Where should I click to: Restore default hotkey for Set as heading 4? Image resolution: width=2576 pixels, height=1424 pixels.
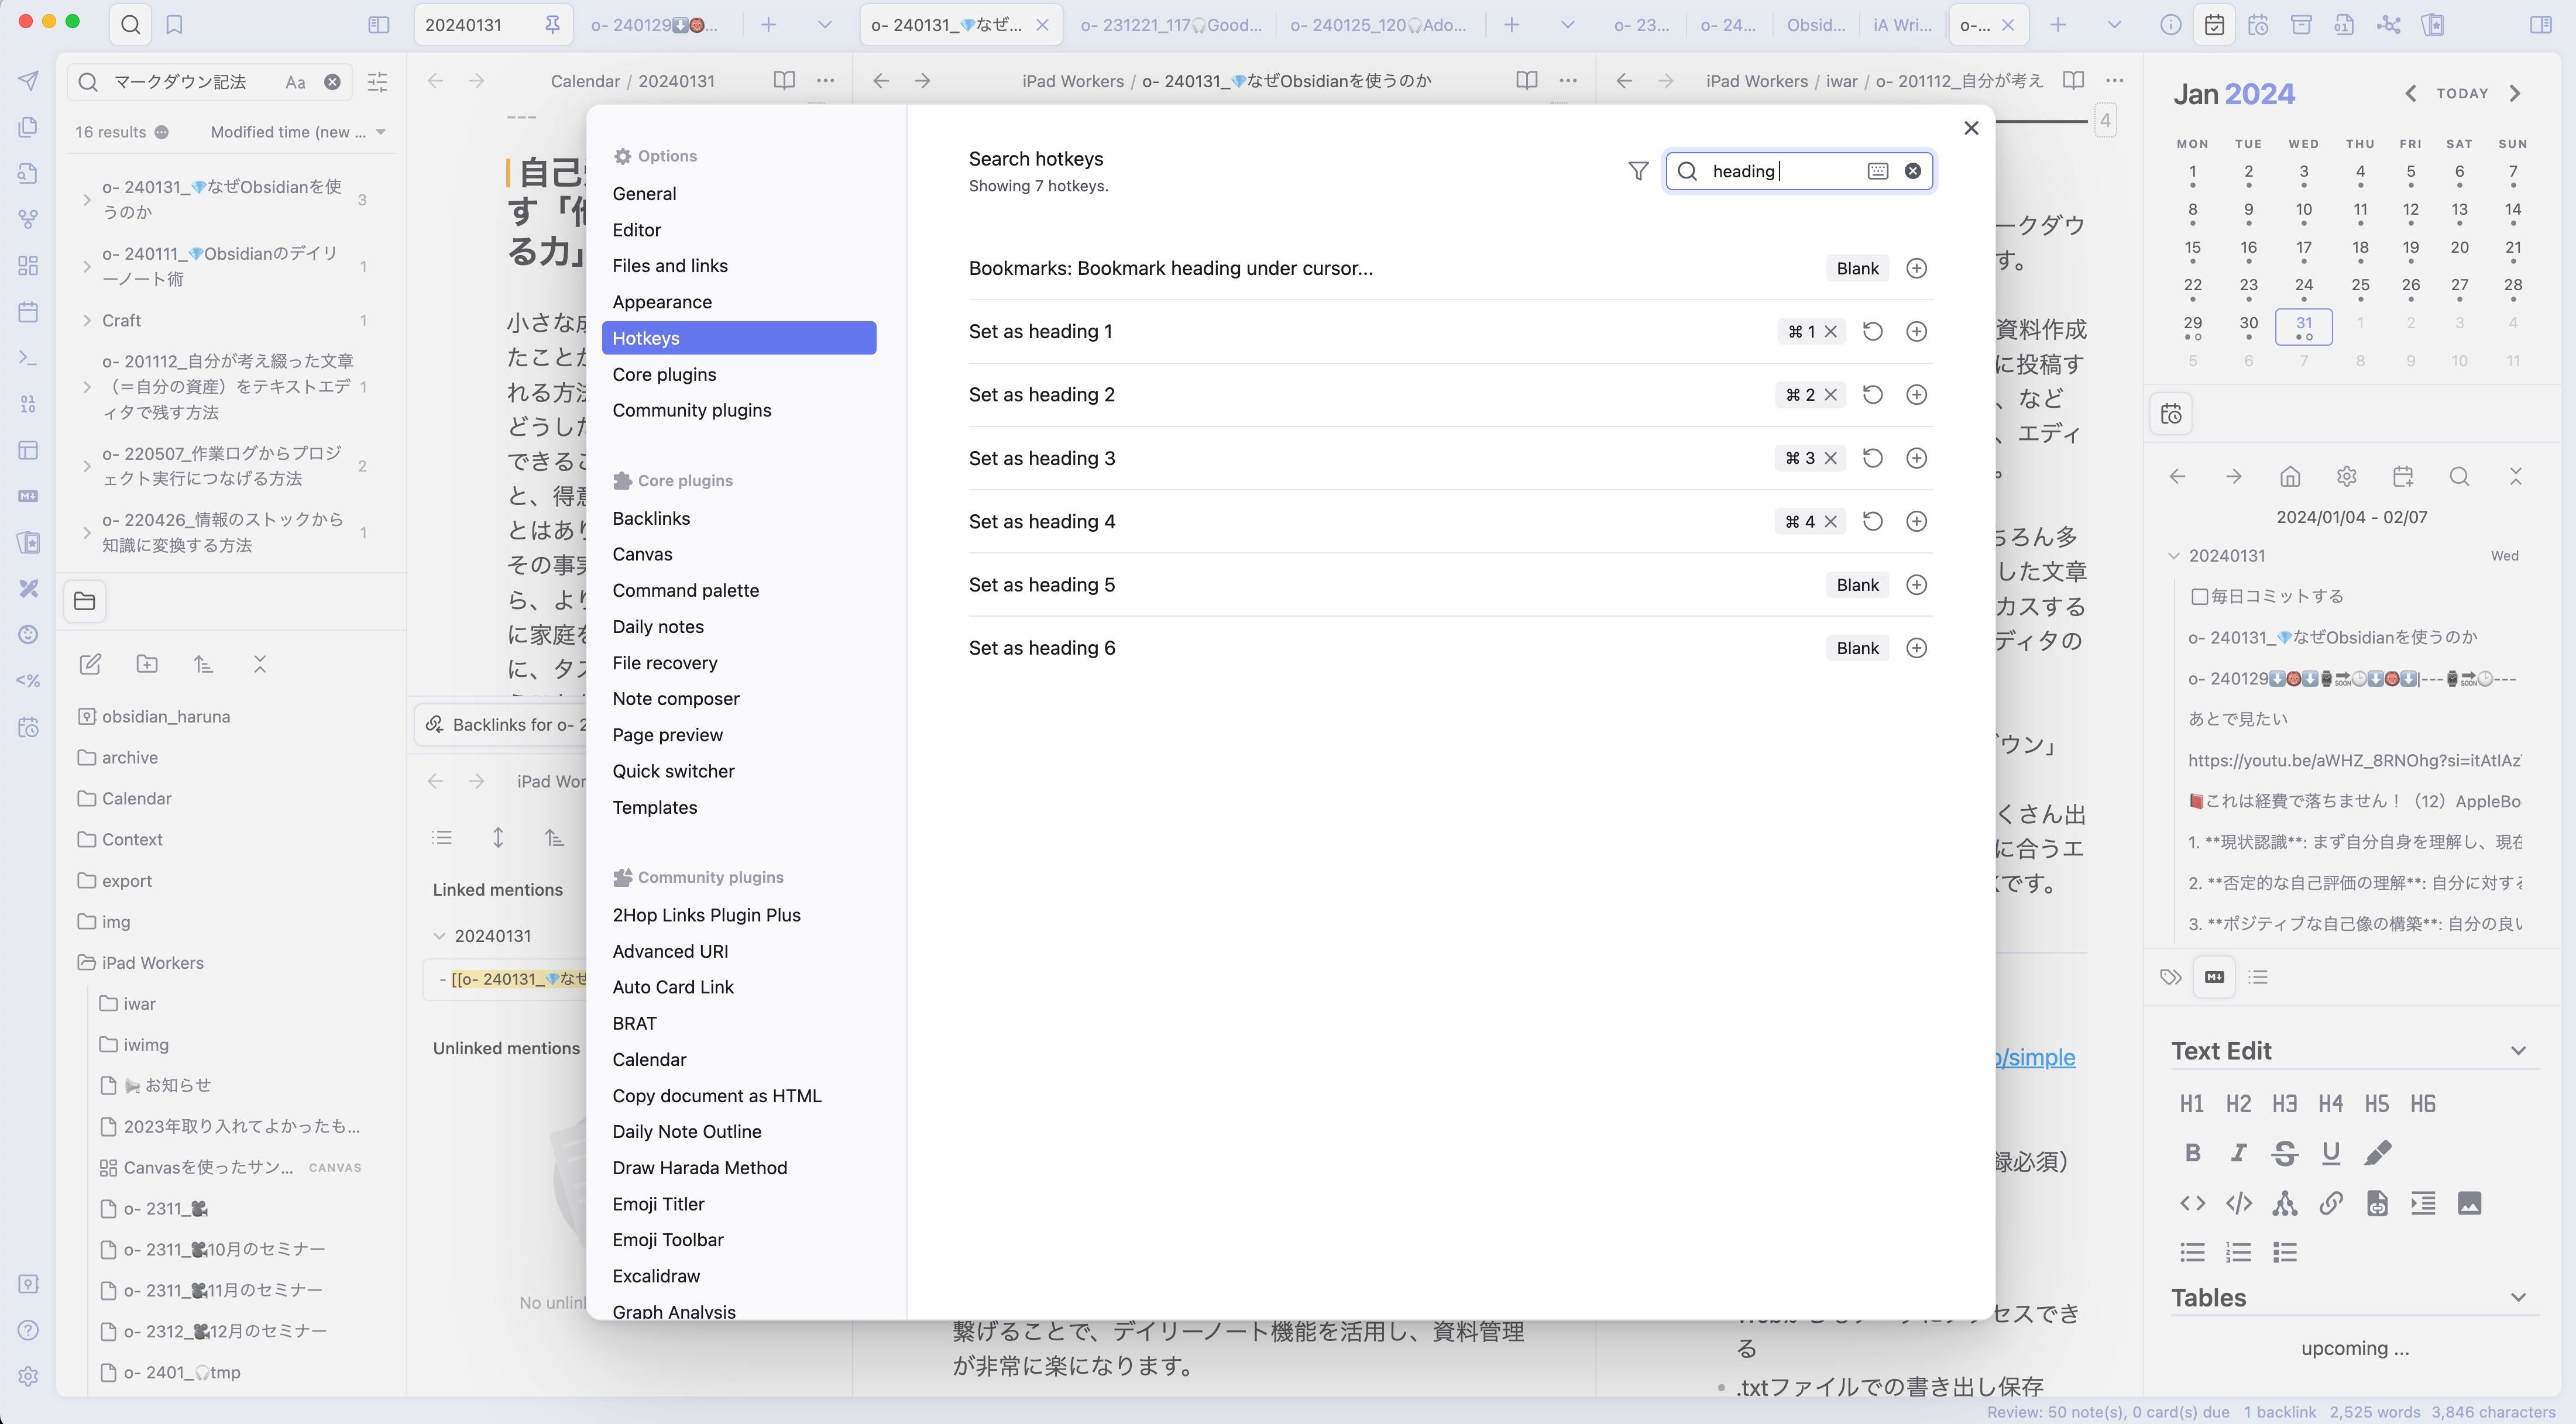(x=1872, y=521)
